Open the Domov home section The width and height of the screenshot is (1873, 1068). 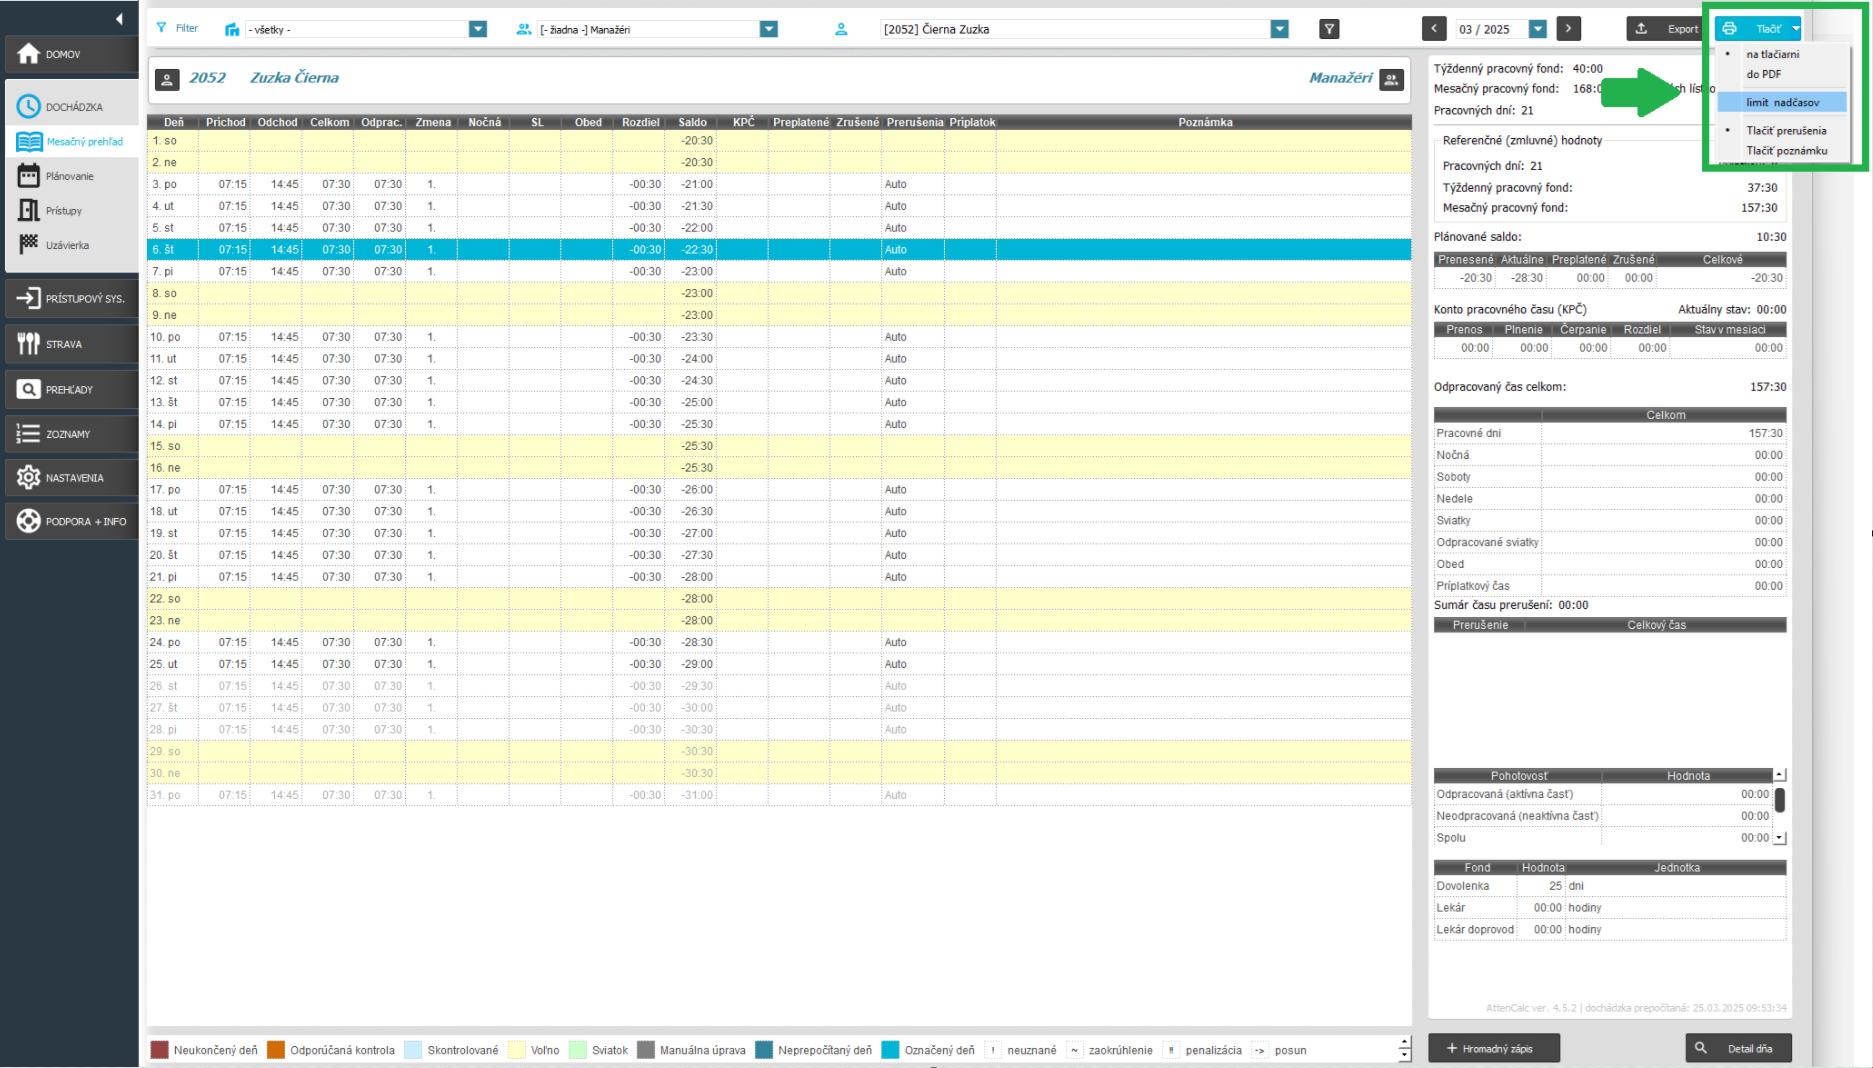(x=71, y=54)
